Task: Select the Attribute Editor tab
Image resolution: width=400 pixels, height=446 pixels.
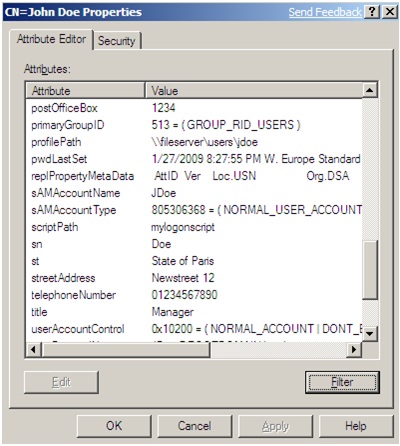Action: (x=51, y=39)
